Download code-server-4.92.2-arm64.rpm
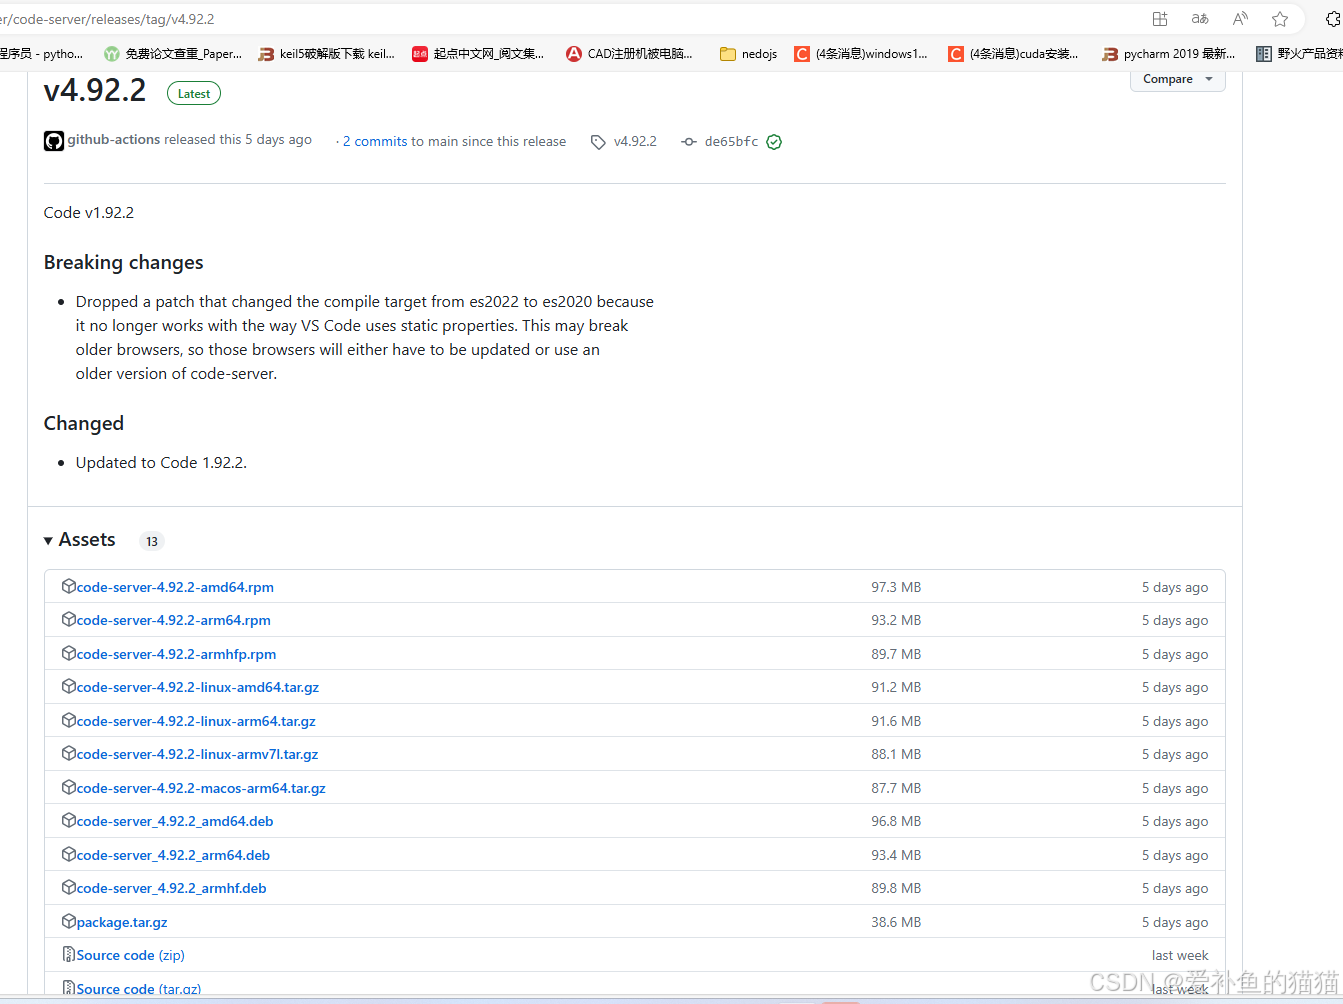1343x1004 pixels. coord(174,620)
